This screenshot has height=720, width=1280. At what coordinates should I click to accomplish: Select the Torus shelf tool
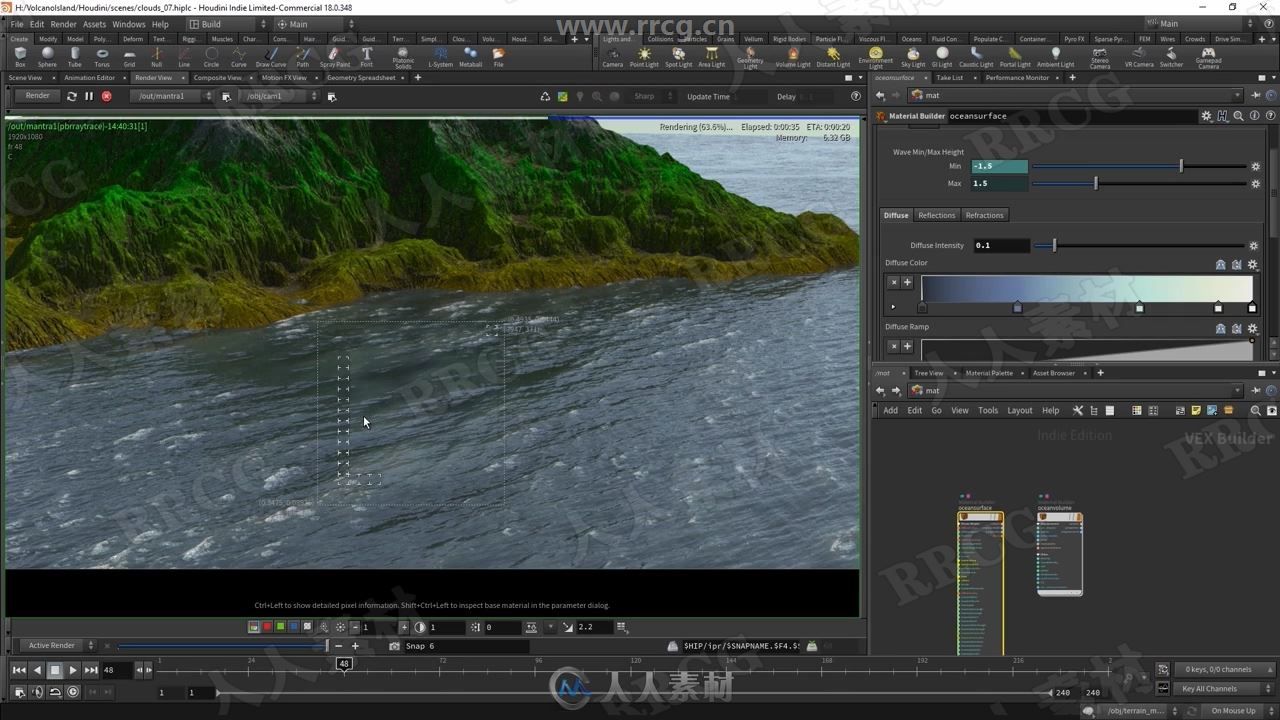102,57
